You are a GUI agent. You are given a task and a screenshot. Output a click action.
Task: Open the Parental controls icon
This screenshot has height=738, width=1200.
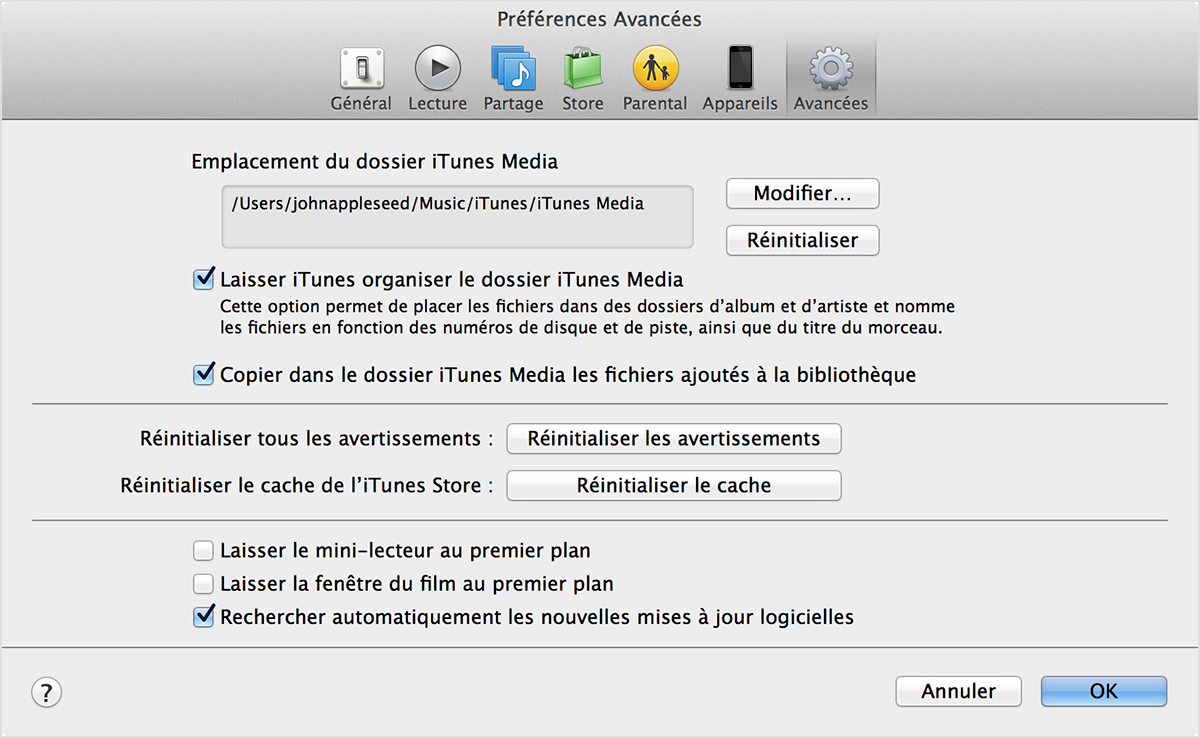tap(655, 70)
